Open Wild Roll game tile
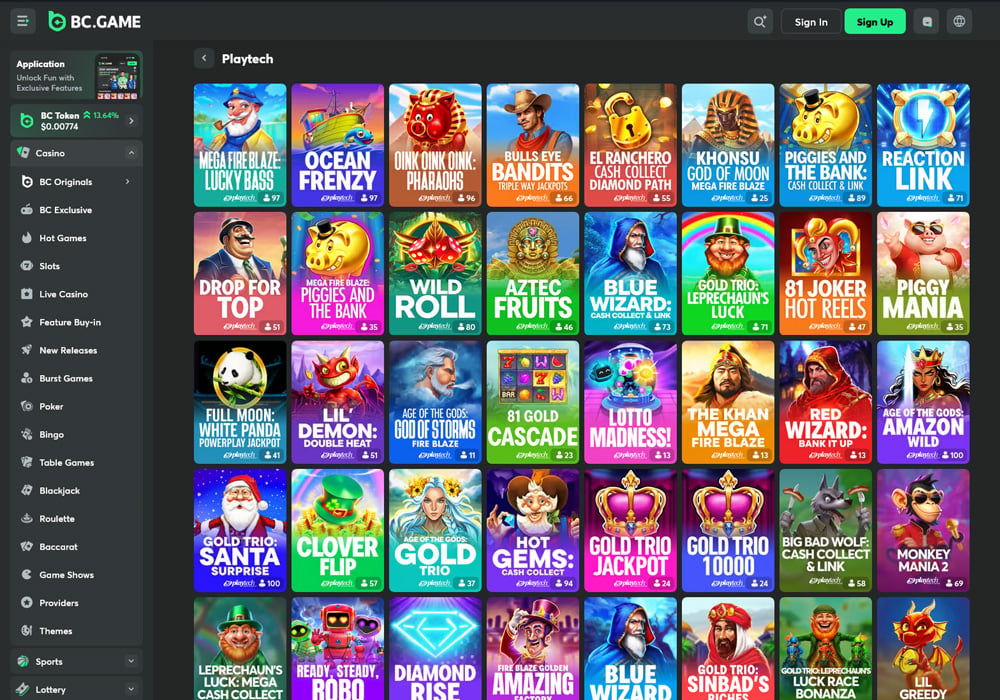This screenshot has width=1000, height=700. [435, 273]
